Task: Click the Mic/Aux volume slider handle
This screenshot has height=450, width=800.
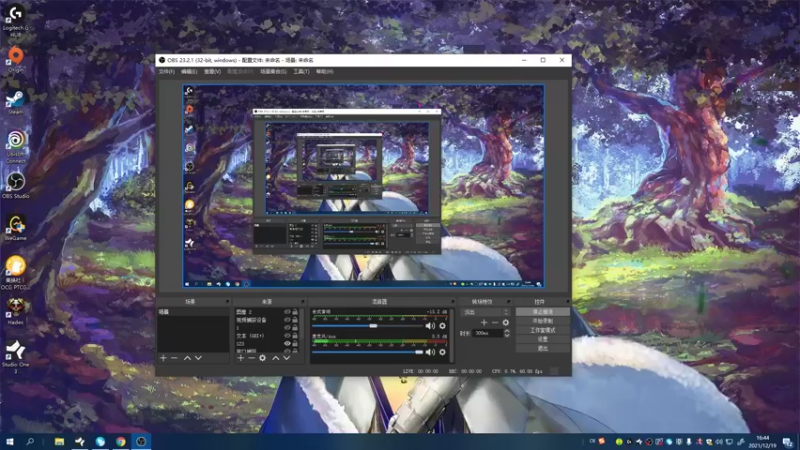Action: [x=419, y=352]
